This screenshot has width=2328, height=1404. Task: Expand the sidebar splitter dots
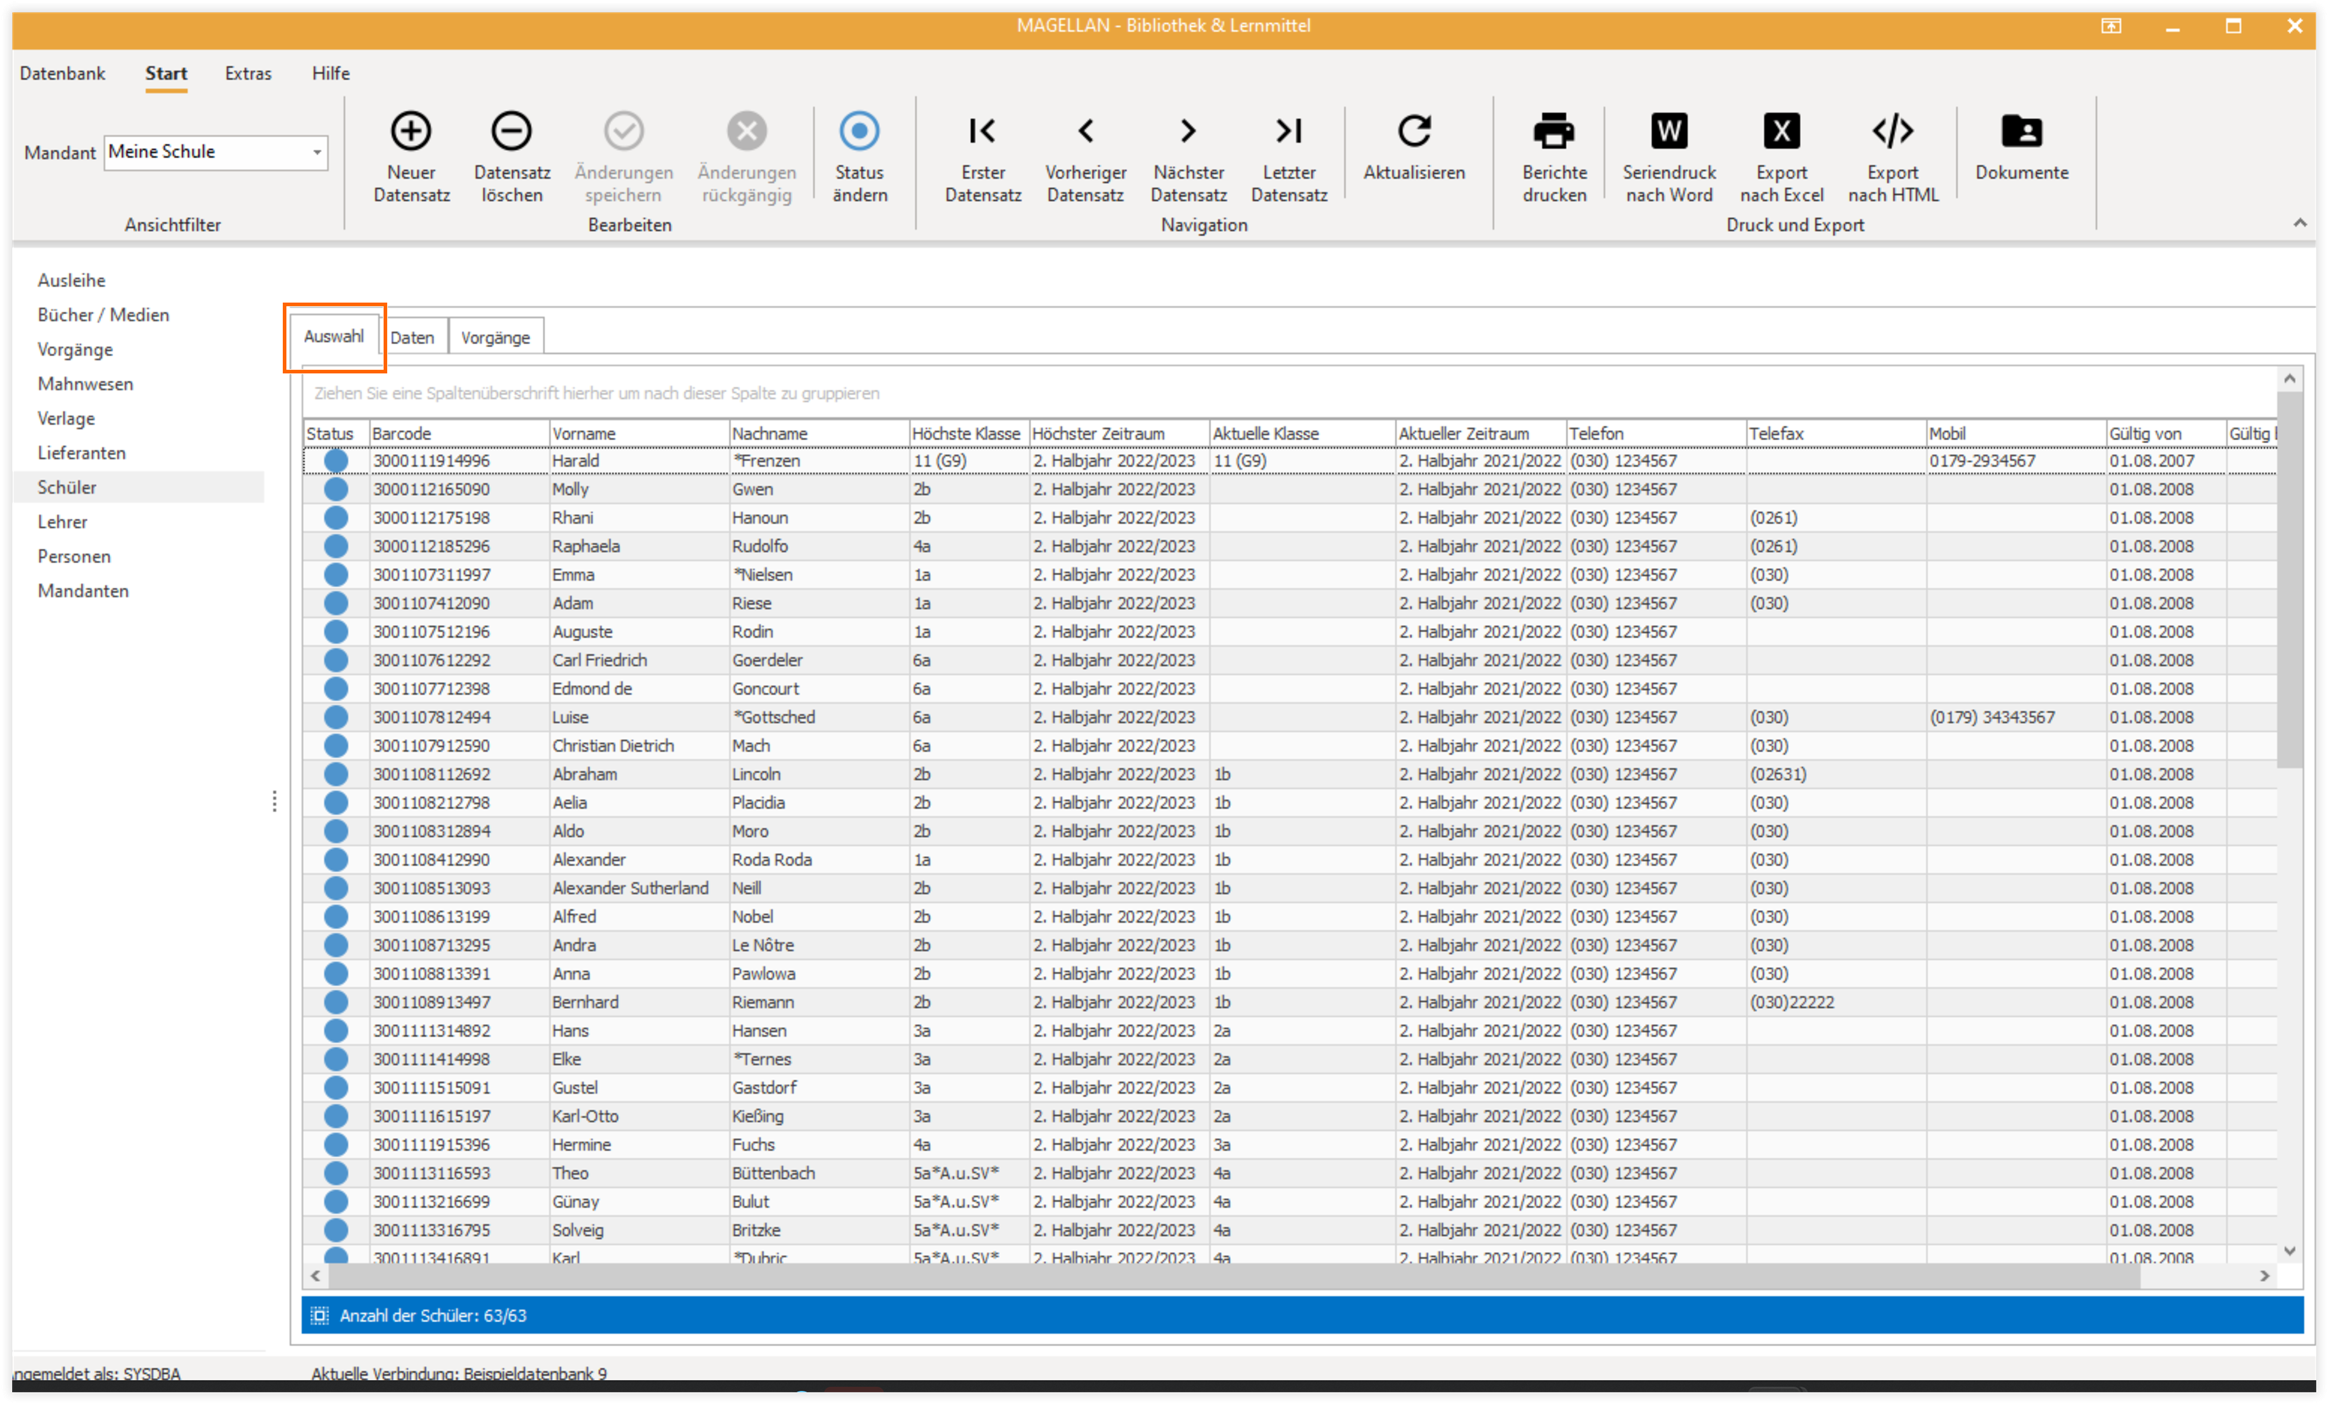274,801
